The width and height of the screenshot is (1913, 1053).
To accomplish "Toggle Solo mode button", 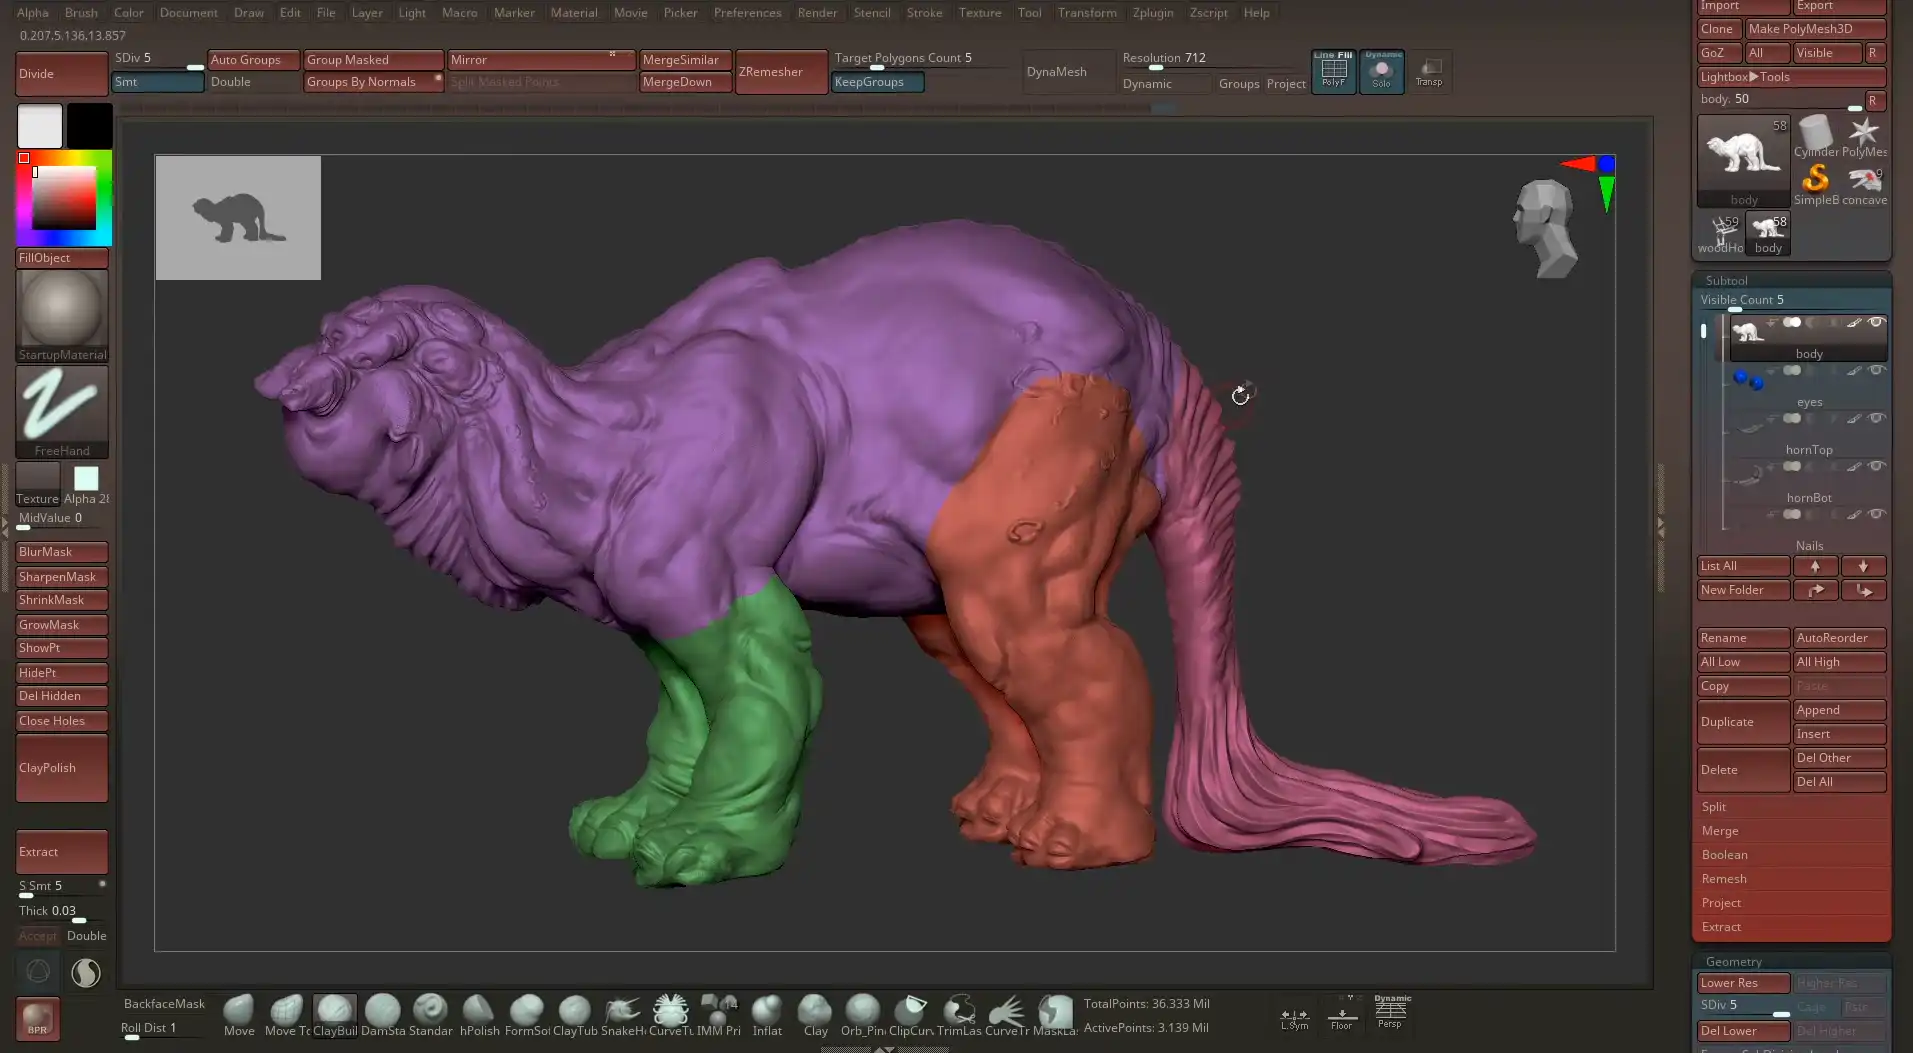I will coord(1381,71).
